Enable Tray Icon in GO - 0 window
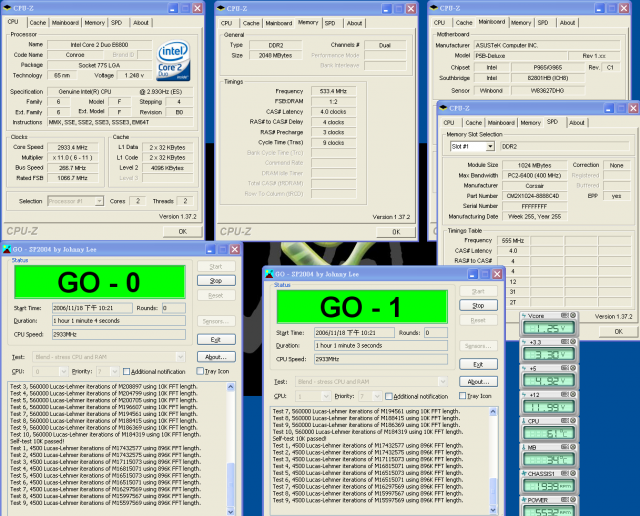The width and height of the screenshot is (640, 516). tap(200, 371)
